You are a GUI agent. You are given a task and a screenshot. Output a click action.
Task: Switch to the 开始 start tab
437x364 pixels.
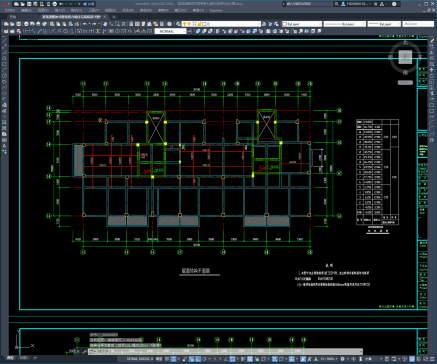click(x=13, y=16)
